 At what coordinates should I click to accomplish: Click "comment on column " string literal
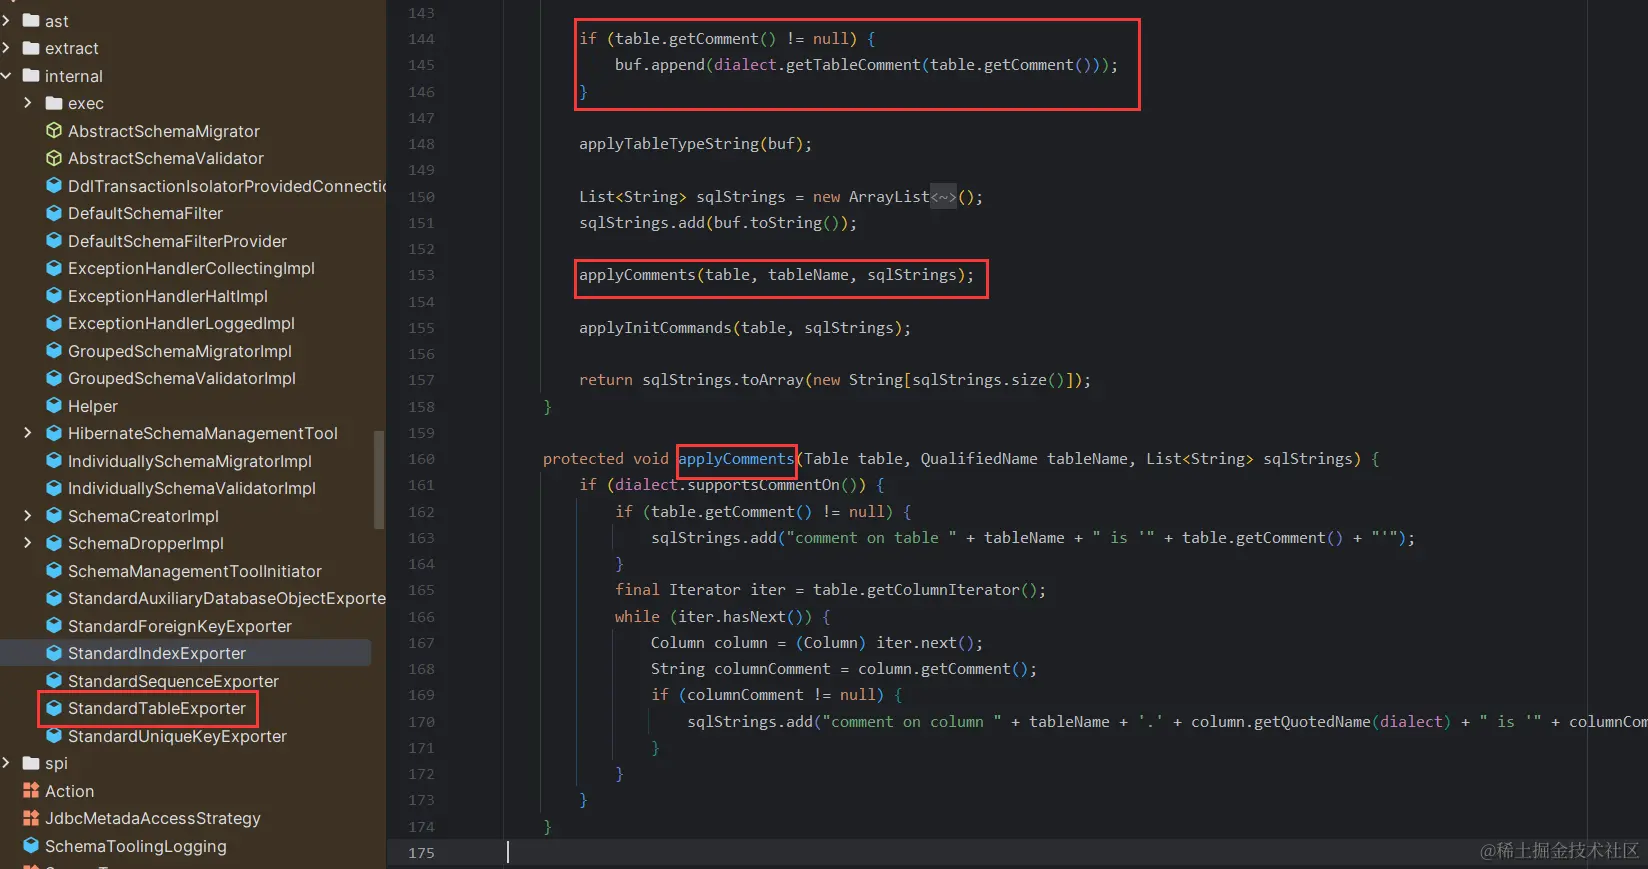pos(911,722)
